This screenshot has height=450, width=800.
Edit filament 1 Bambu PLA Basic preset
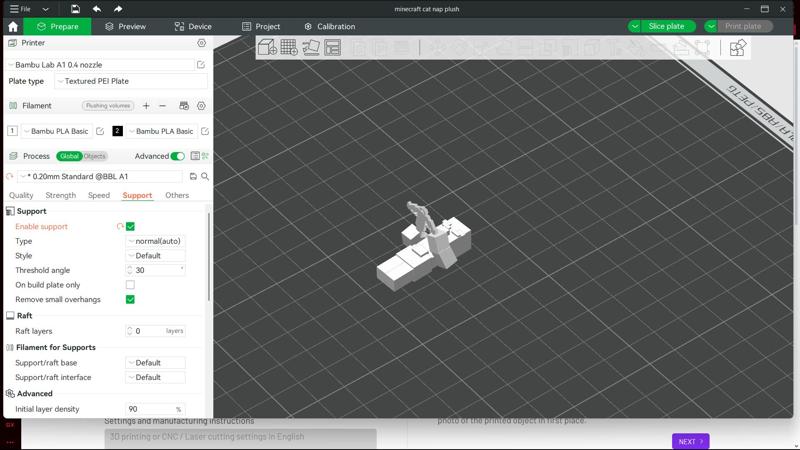(x=100, y=131)
